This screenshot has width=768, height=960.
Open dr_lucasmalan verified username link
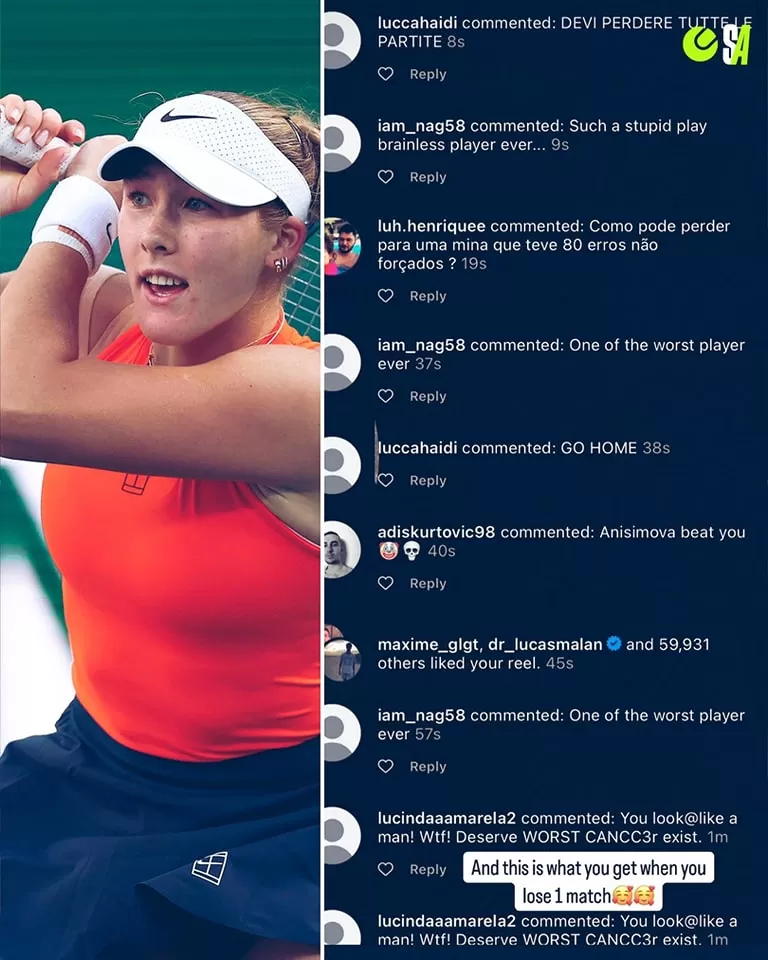545,645
